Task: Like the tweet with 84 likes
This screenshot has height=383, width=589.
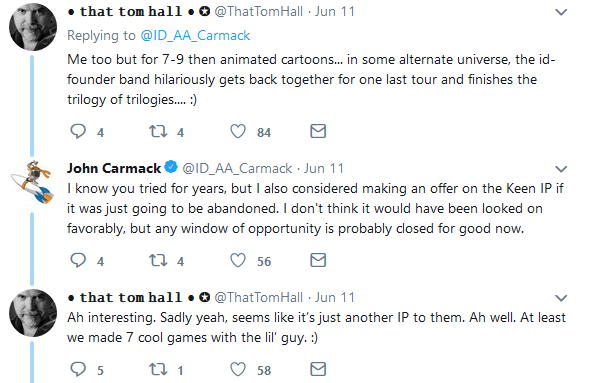Action: [238, 131]
